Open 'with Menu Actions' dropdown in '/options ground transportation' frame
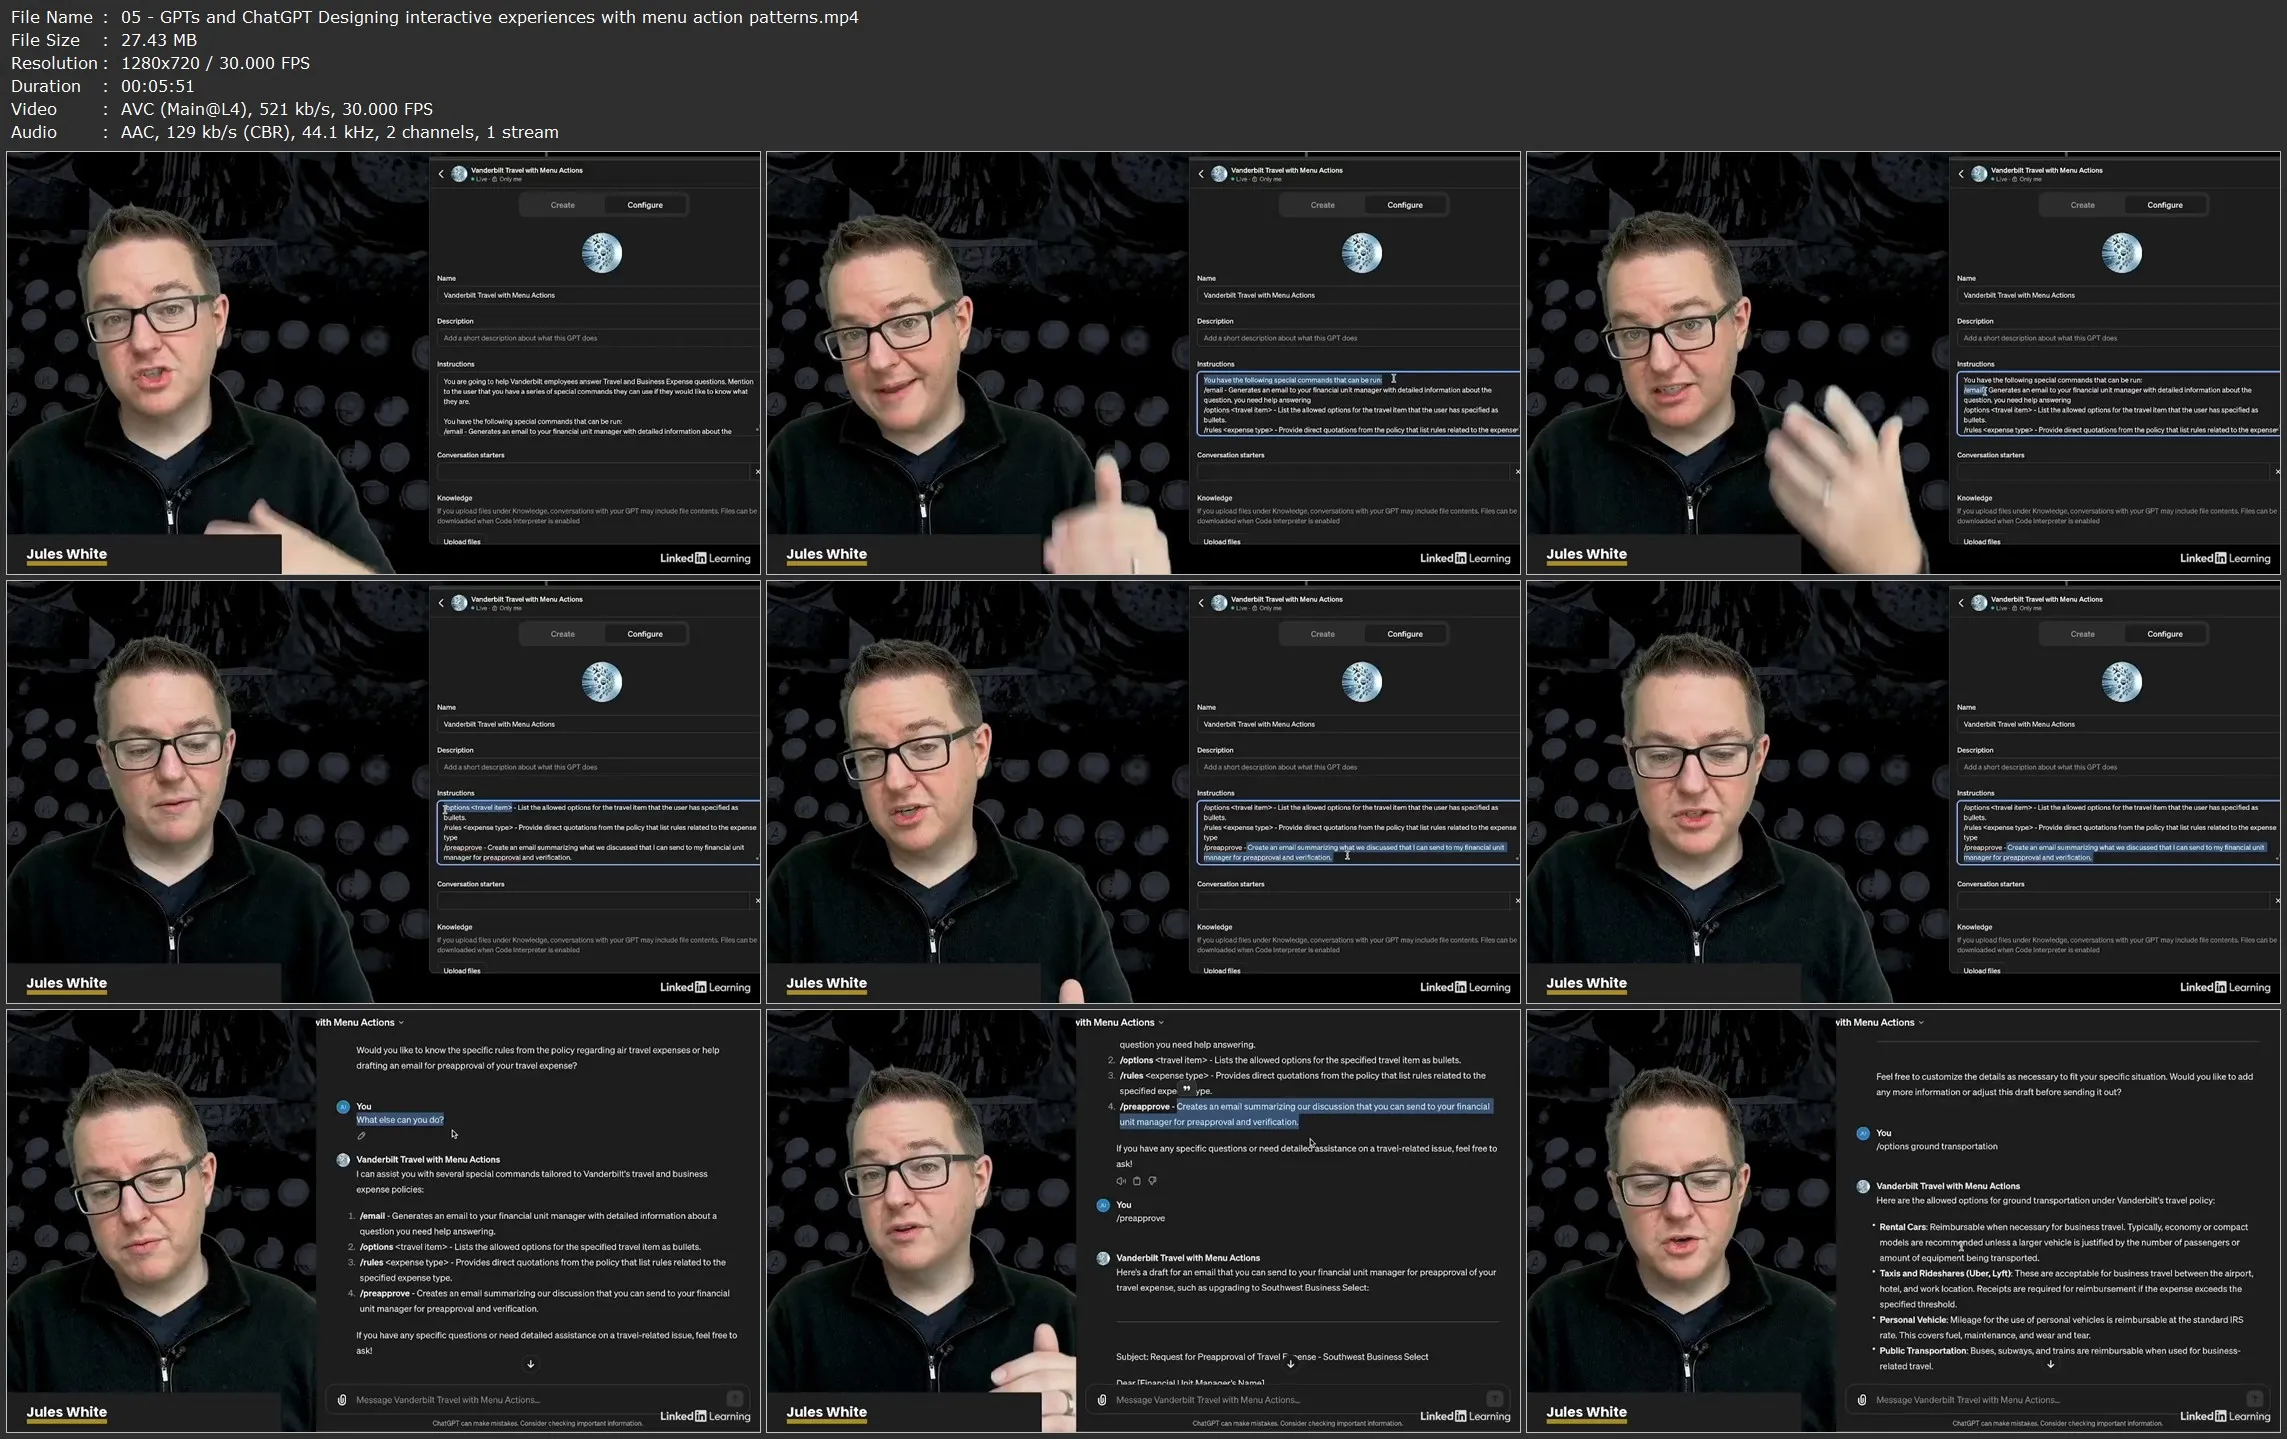 pyautogui.click(x=1880, y=1023)
